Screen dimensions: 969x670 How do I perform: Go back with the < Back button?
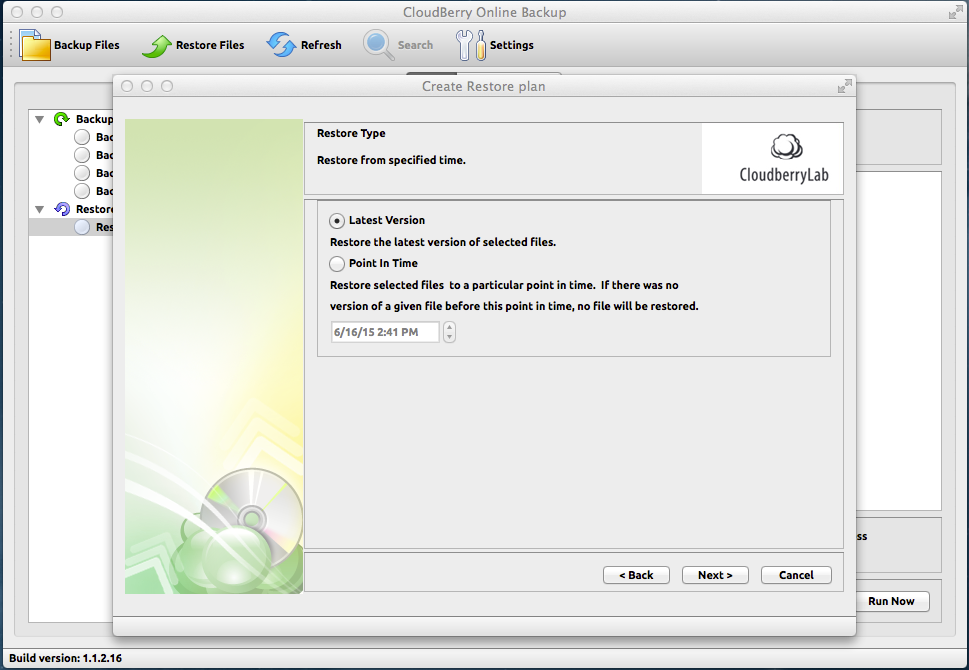pos(637,575)
